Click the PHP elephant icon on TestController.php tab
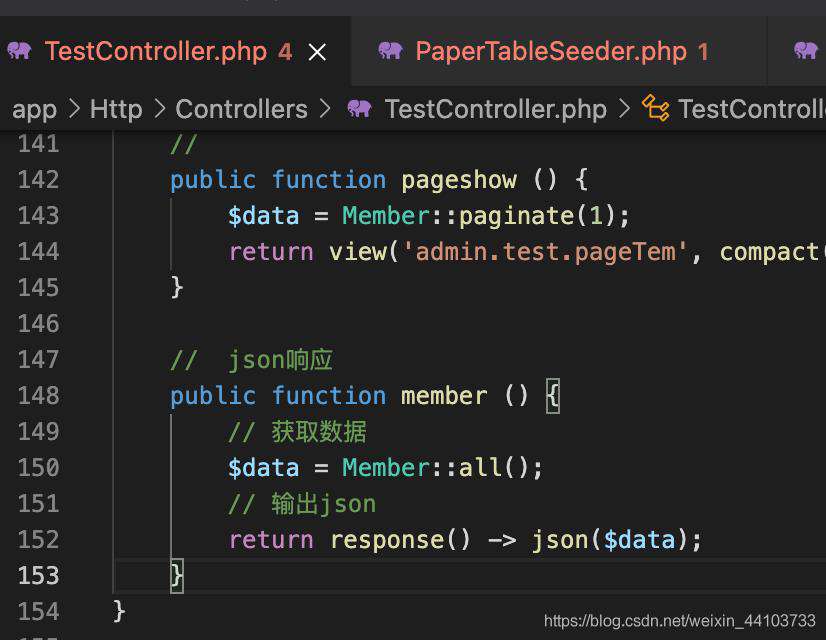Image resolution: width=826 pixels, height=640 pixels. [x=19, y=51]
